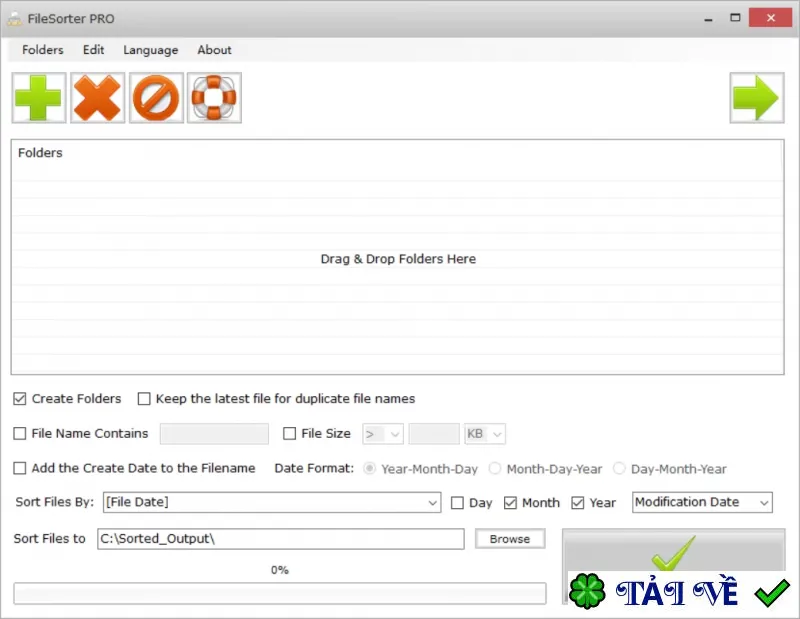Click the 0% progress label
The height and width of the screenshot is (619, 800).
coord(280,570)
